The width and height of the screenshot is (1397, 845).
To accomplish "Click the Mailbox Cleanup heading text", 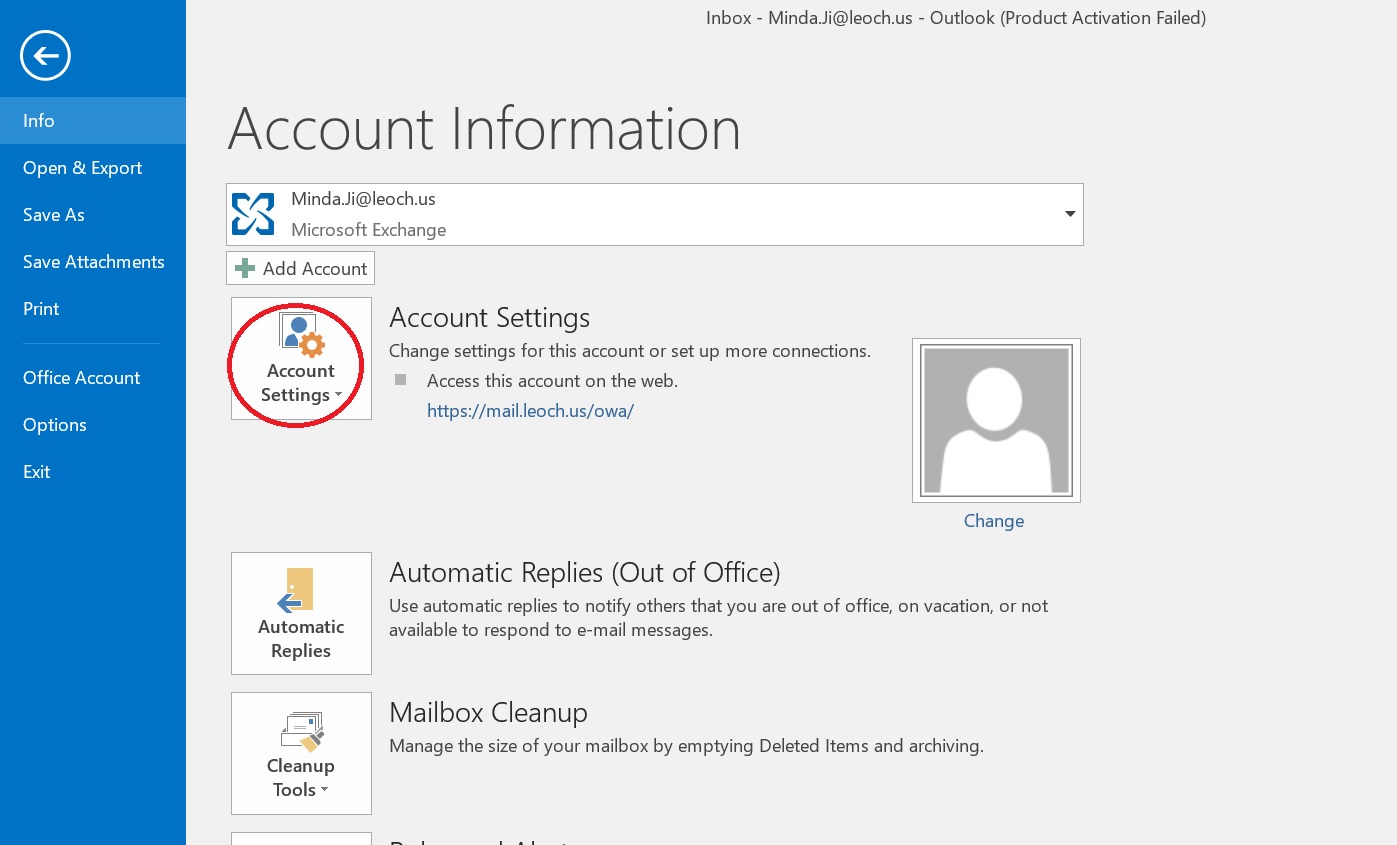I will pos(488,712).
